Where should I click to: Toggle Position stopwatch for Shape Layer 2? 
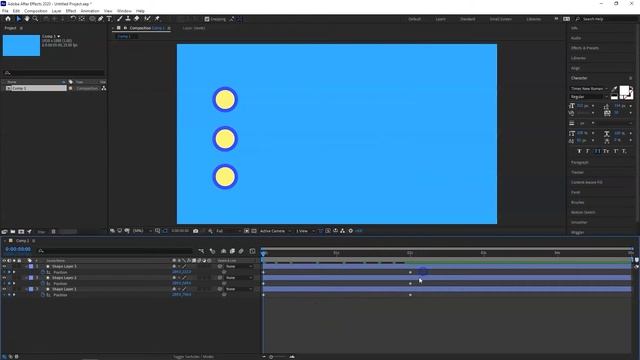click(43, 283)
